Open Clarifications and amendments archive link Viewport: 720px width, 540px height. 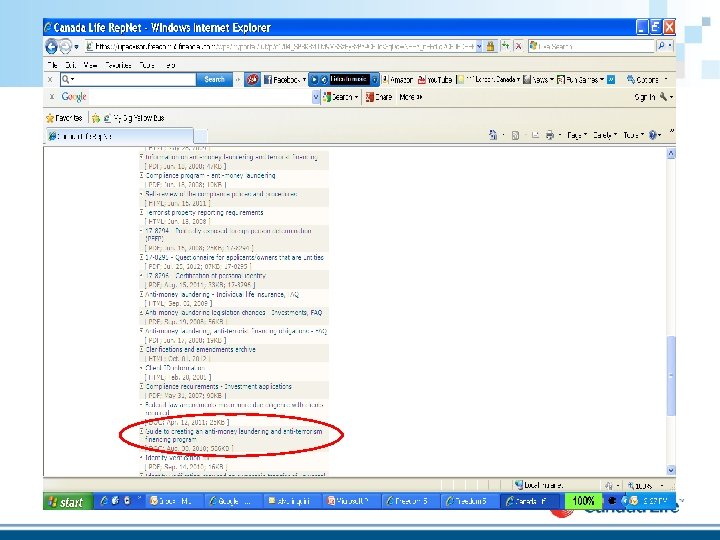tap(200, 349)
